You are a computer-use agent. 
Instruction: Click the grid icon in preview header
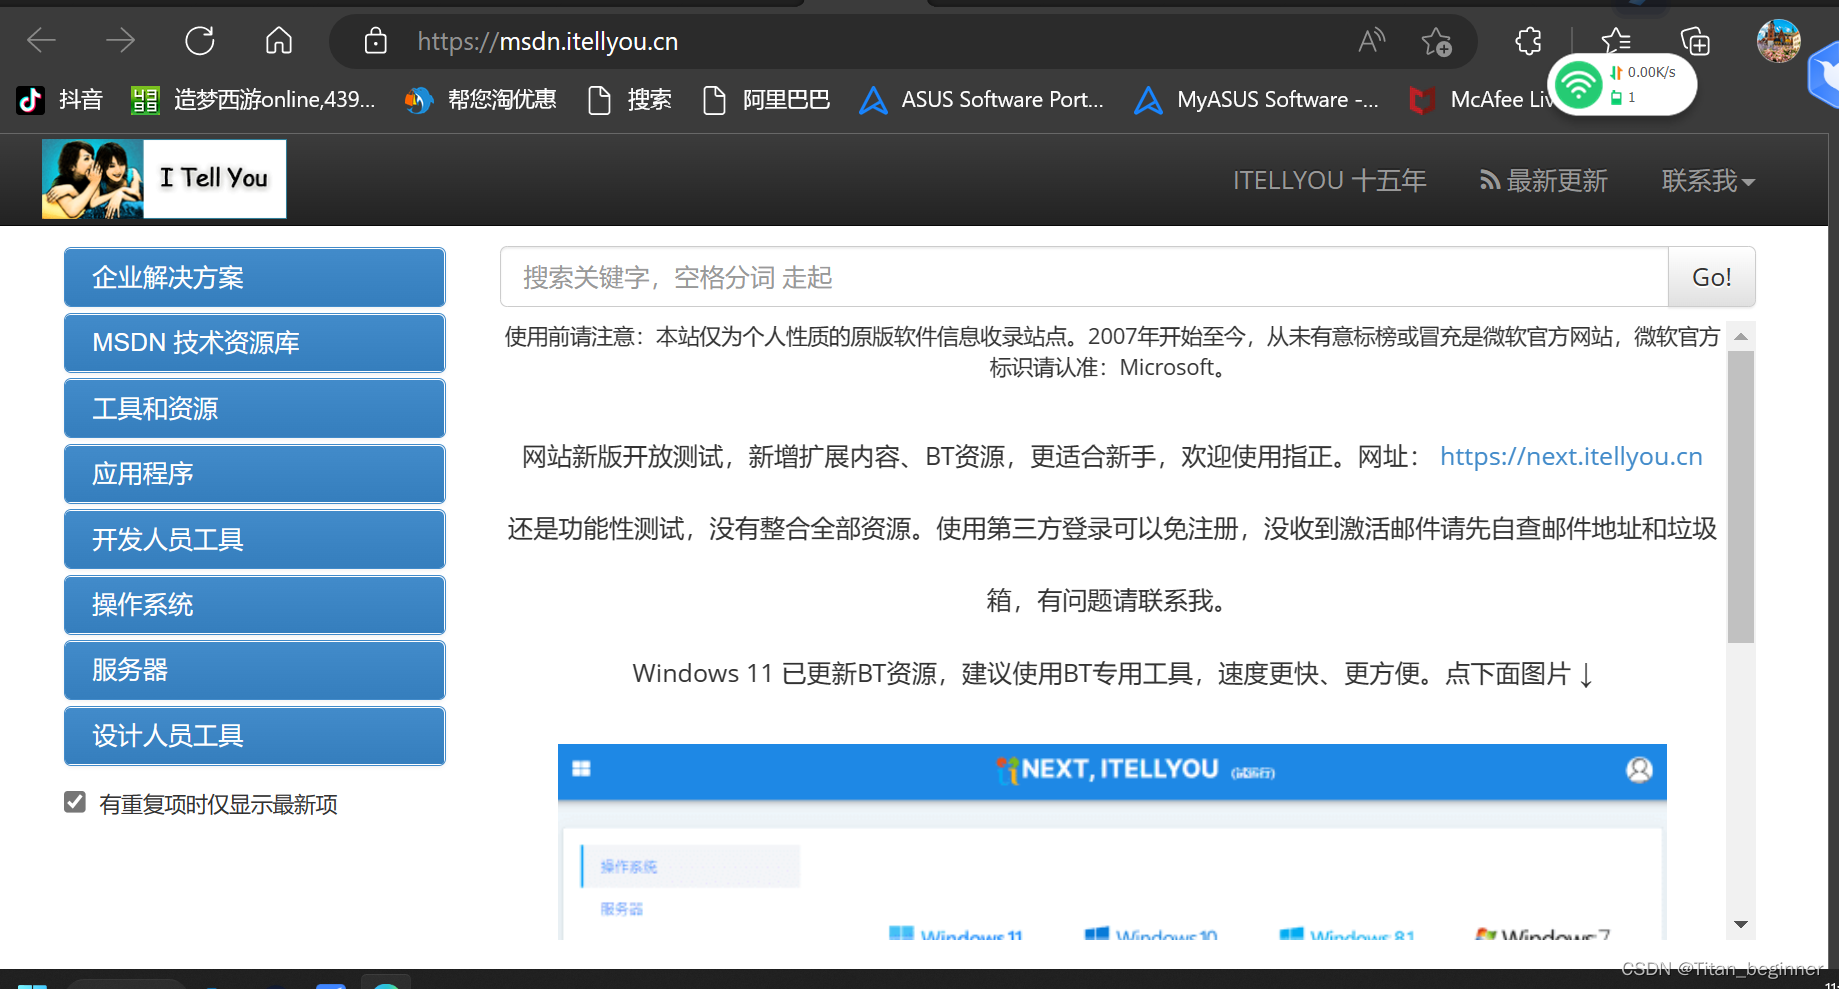pyautogui.click(x=581, y=768)
